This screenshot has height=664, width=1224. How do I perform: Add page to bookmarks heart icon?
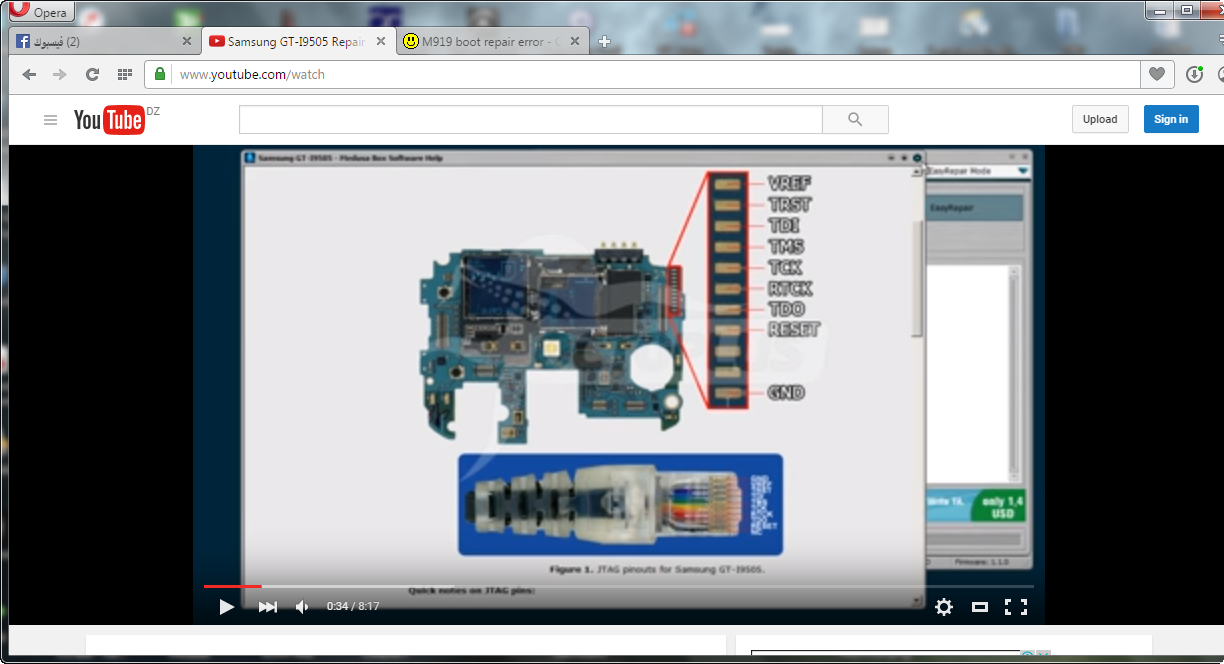[x=1157, y=74]
